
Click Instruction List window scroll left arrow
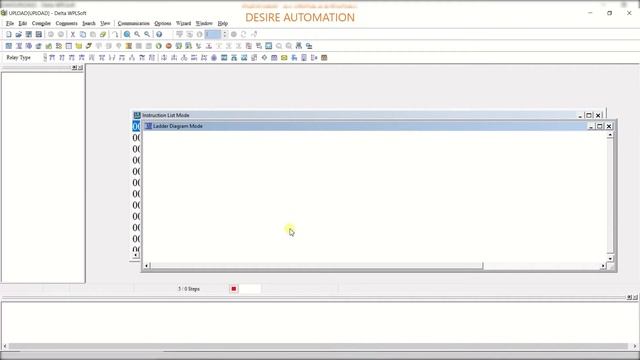click(x=136, y=255)
